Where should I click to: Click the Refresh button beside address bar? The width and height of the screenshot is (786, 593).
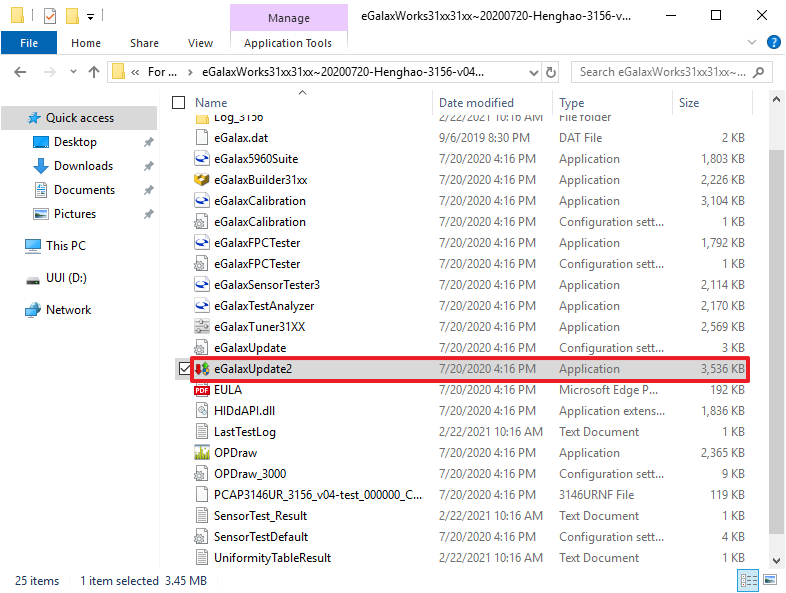pos(551,72)
